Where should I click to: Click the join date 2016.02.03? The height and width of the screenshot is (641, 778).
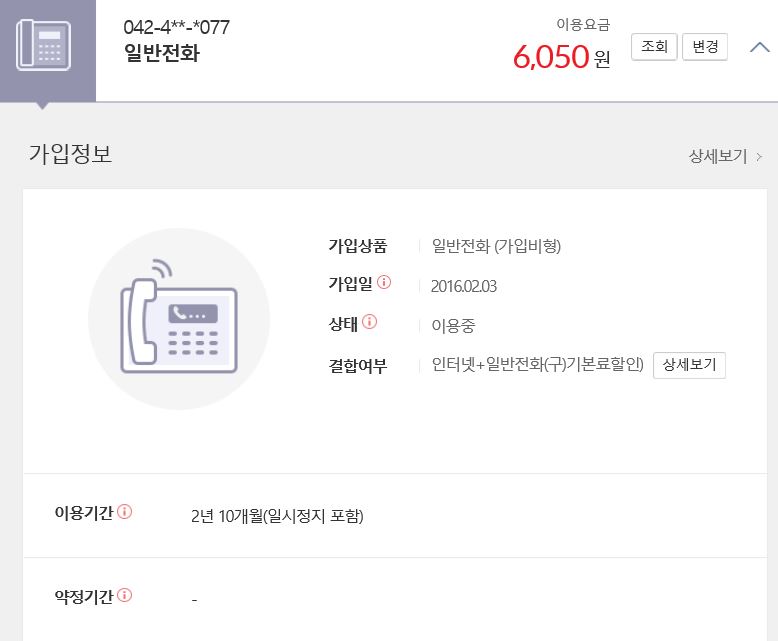(x=464, y=286)
